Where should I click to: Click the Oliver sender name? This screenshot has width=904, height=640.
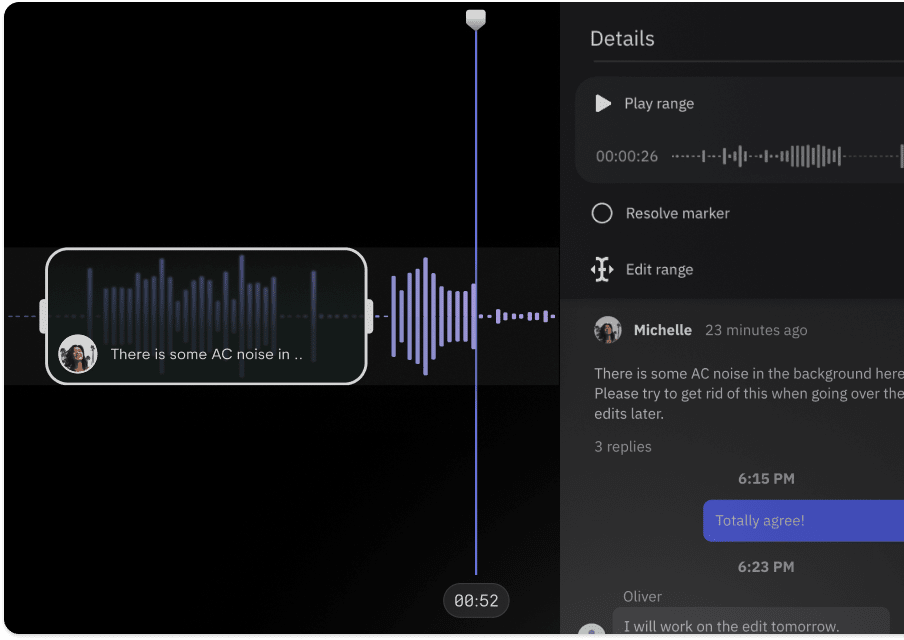pyautogui.click(x=642, y=597)
